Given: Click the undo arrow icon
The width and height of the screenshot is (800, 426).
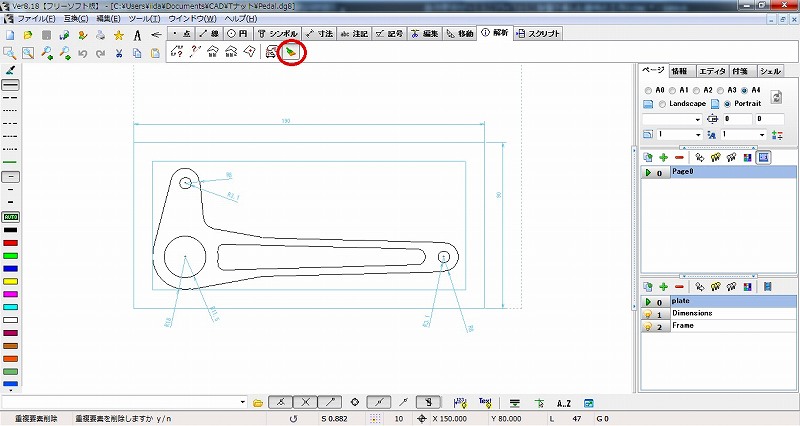Looking at the screenshot, I should click(82, 52).
